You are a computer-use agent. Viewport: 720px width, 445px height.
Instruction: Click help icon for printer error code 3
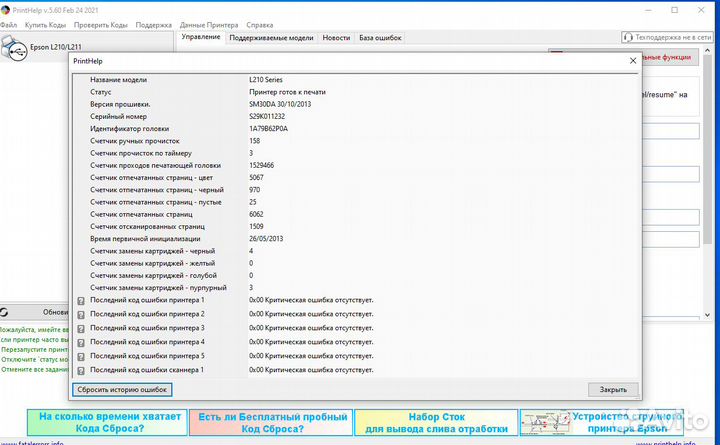81,329
